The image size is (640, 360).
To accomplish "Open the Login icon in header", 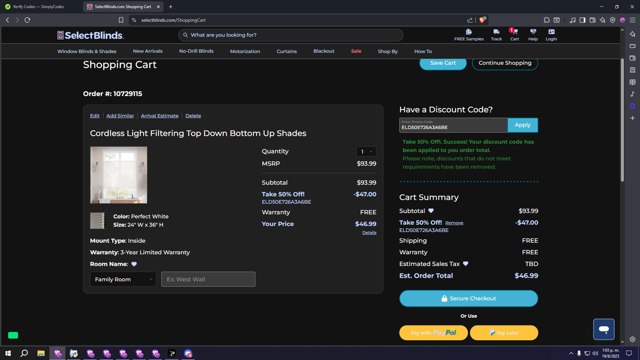I will [x=551, y=35].
